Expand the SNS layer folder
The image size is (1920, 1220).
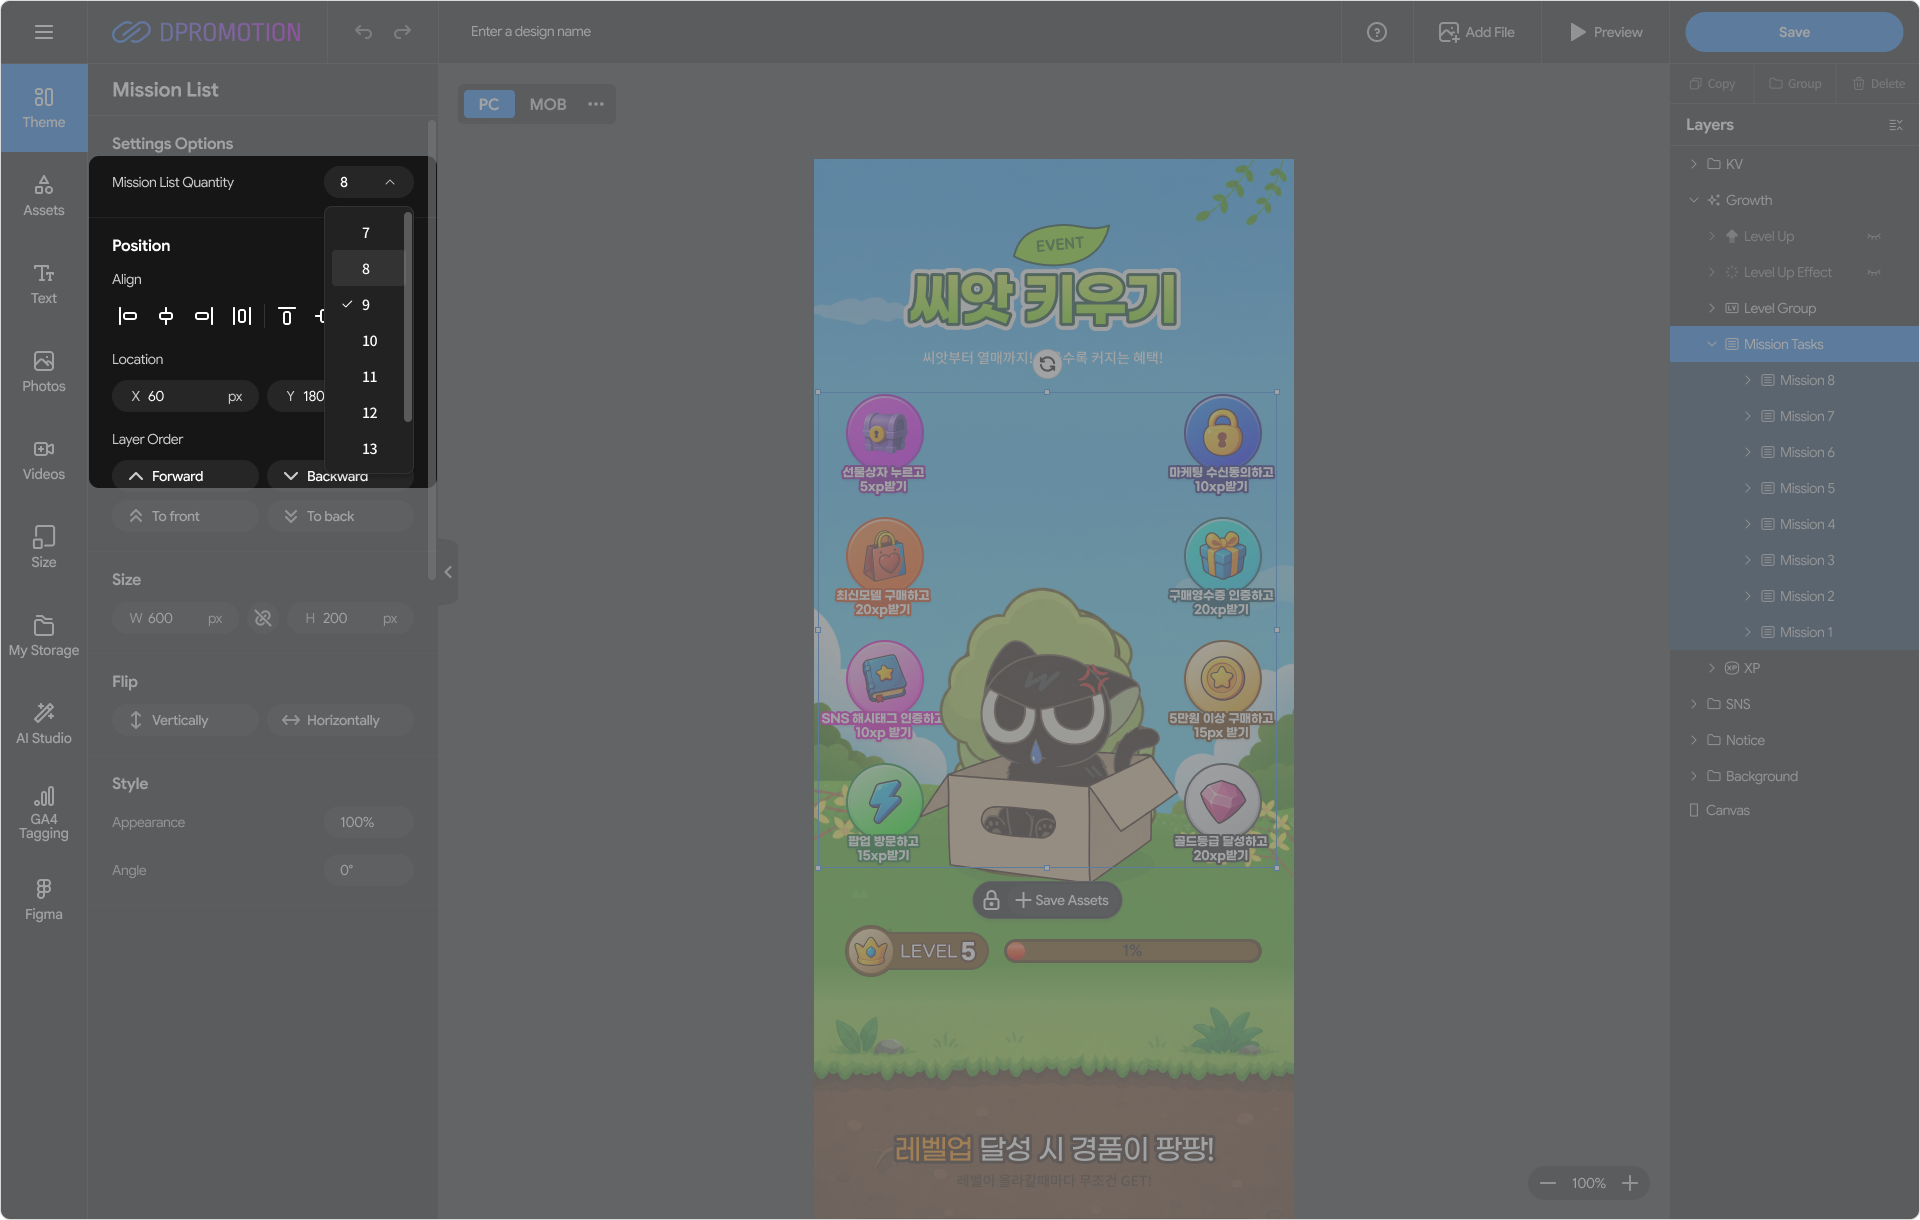click(1694, 704)
